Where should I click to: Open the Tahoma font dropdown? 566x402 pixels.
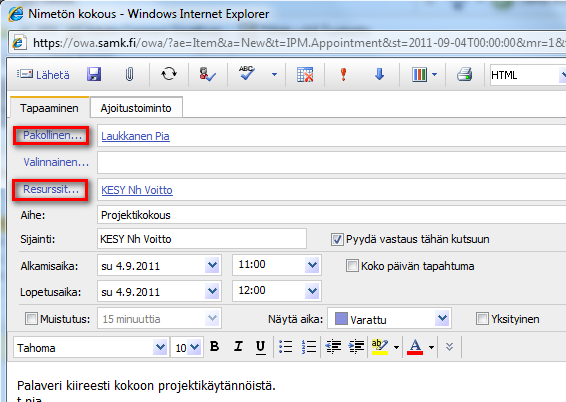160,348
